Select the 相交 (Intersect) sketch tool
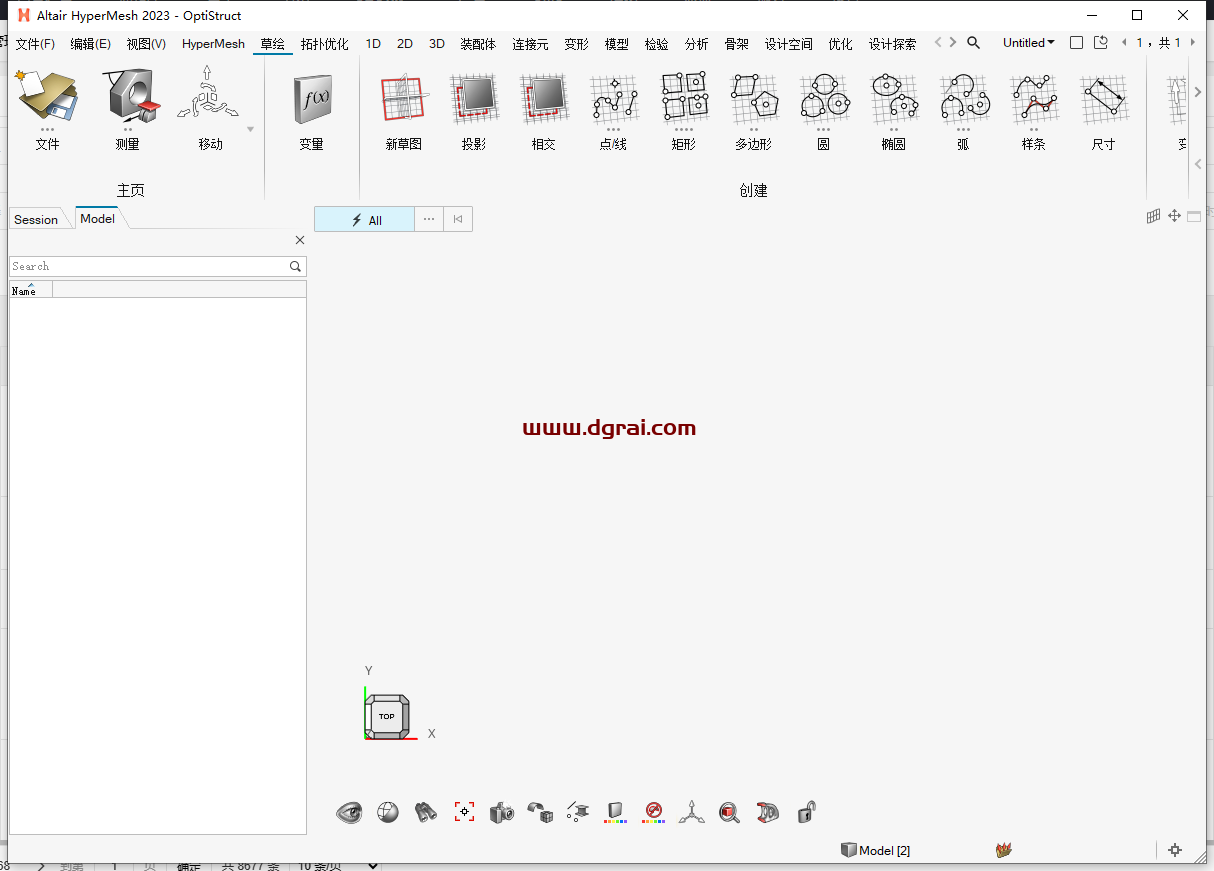 point(544,100)
